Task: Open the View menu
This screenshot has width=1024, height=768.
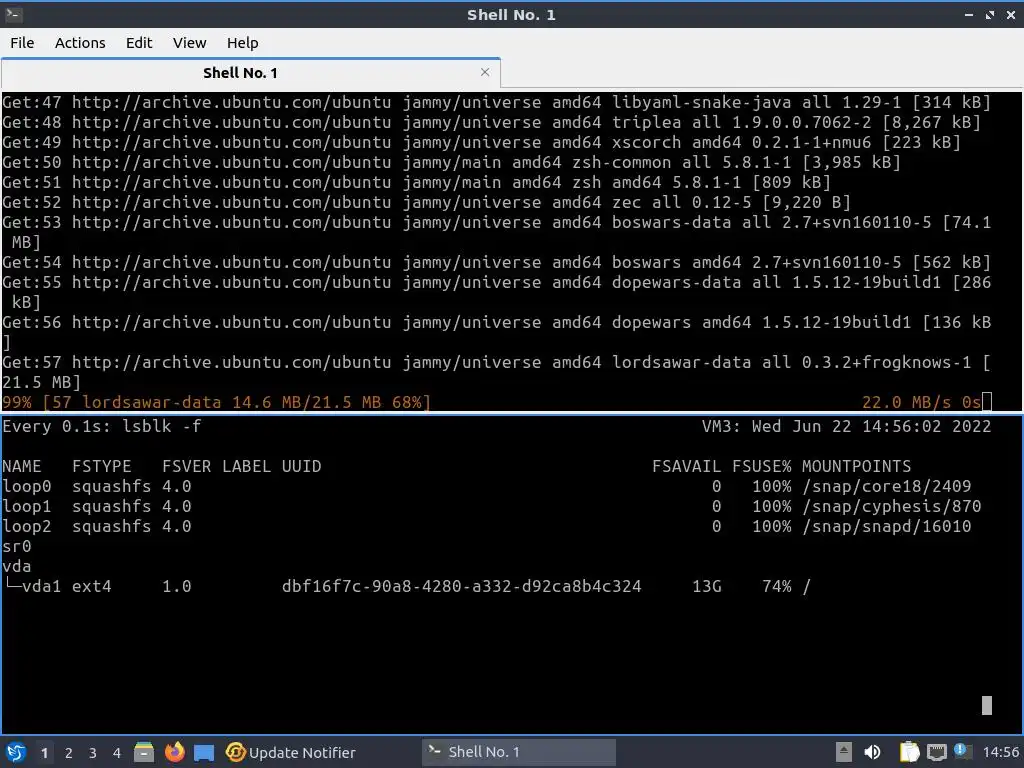Action: (189, 42)
